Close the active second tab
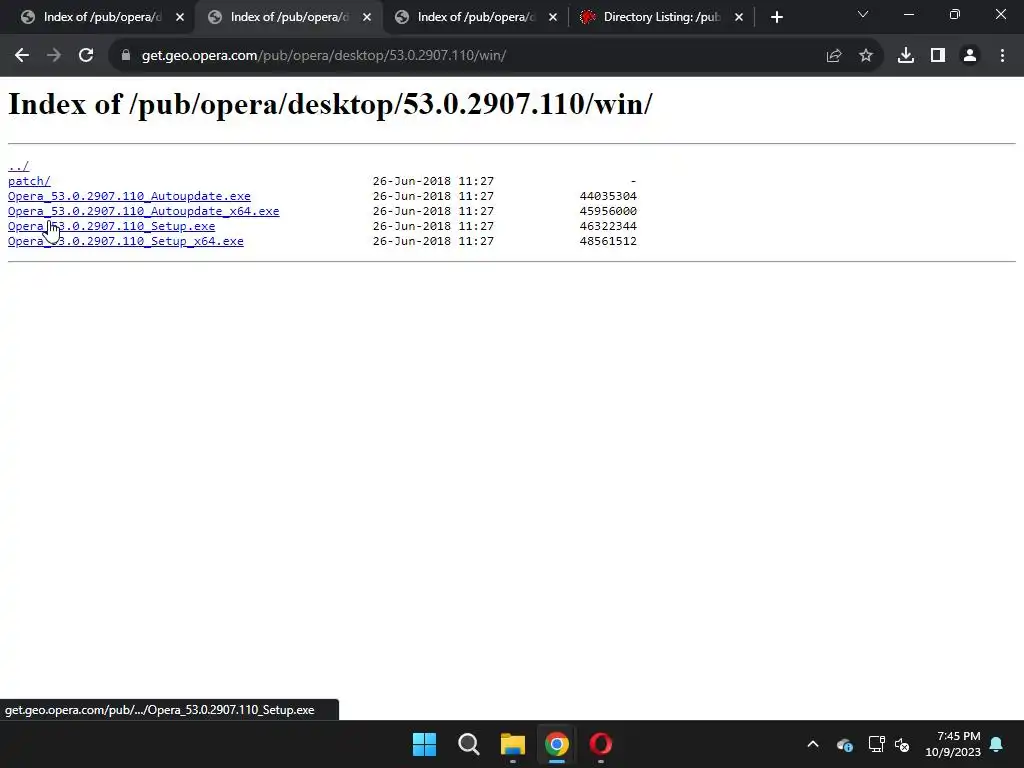1024x768 pixels. pos(366,17)
